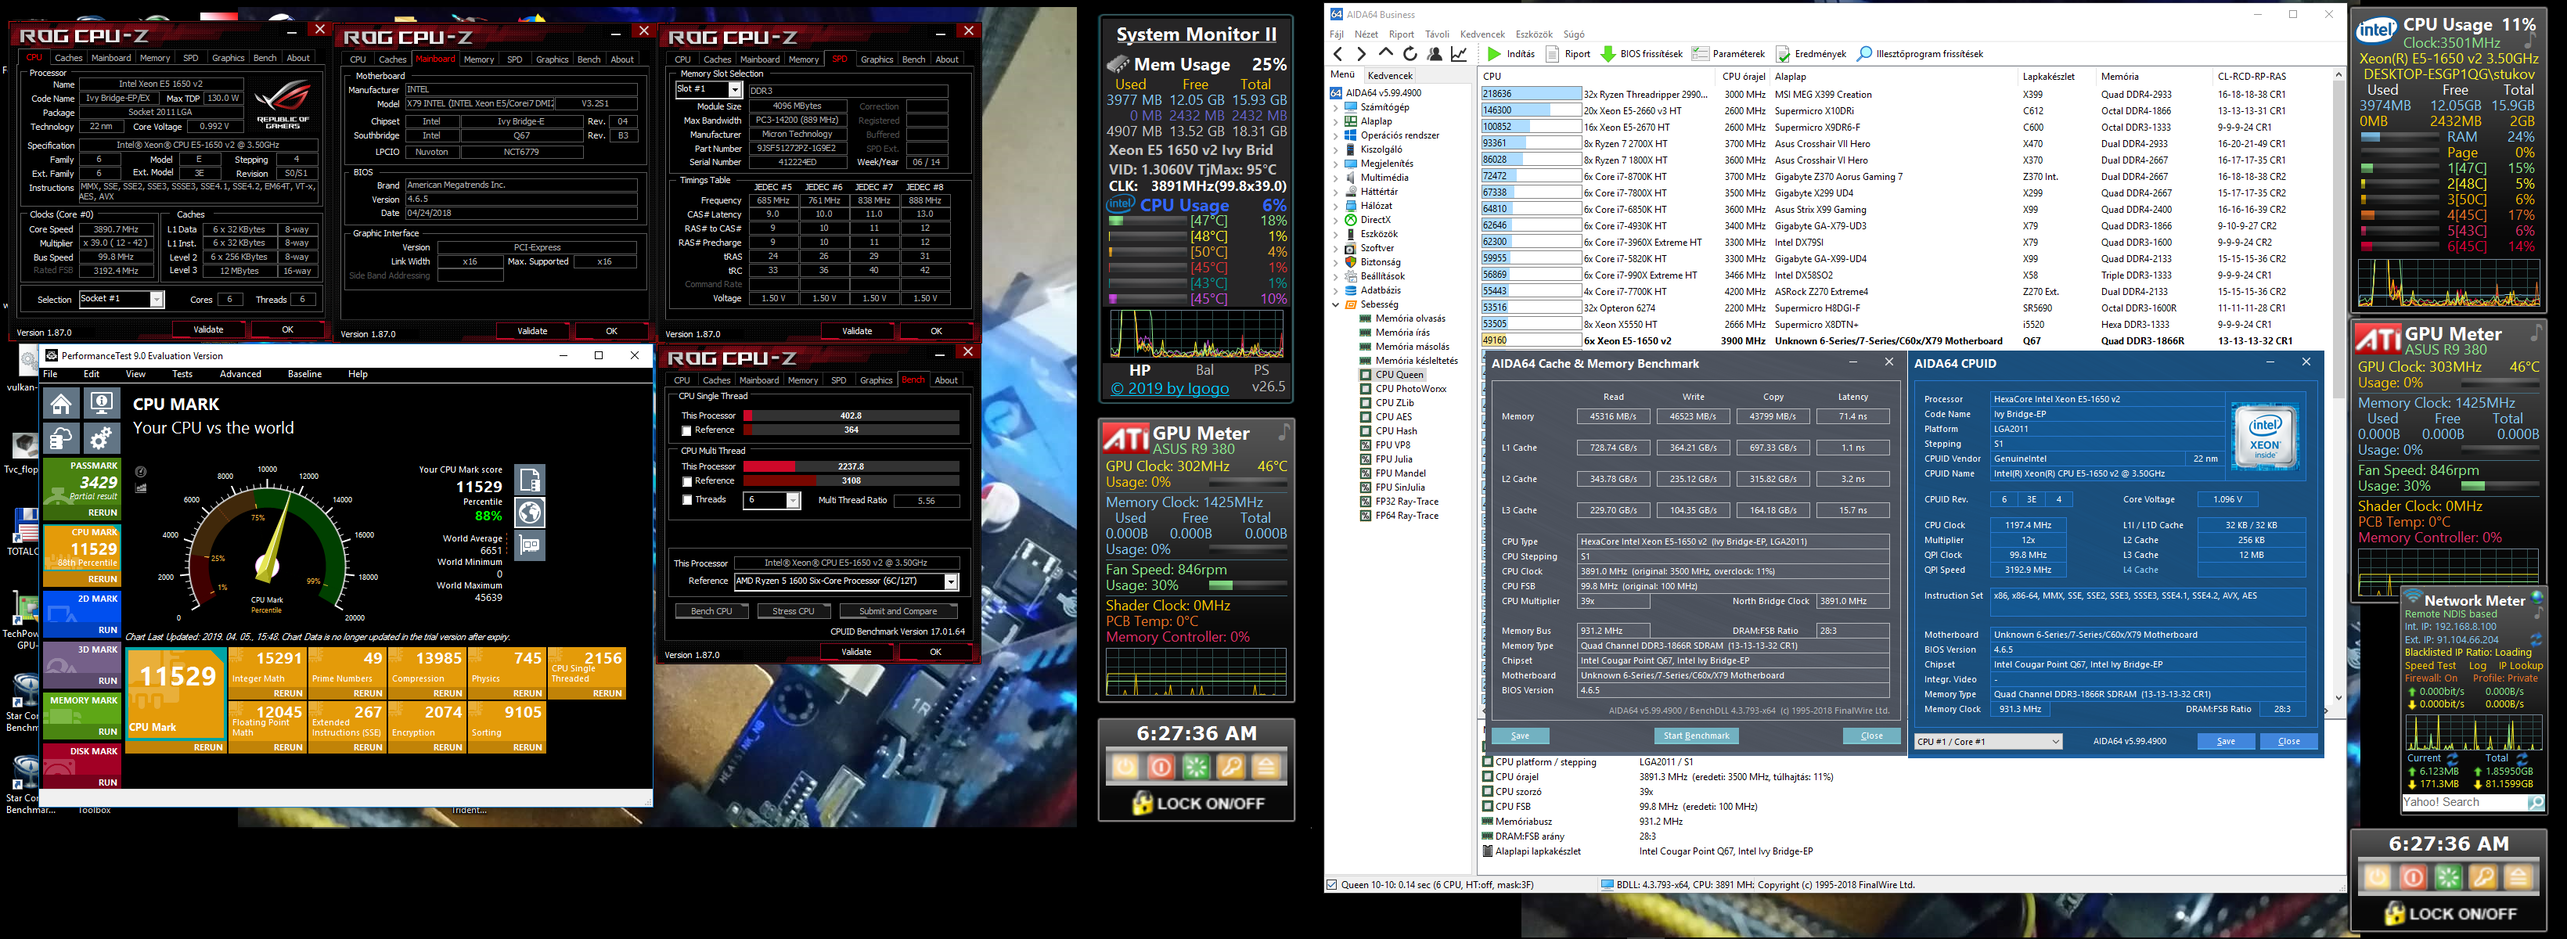Image resolution: width=2567 pixels, height=939 pixels.
Task: Toggle the Threads checkbox in CPU-Z Bench
Action: point(686,500)
